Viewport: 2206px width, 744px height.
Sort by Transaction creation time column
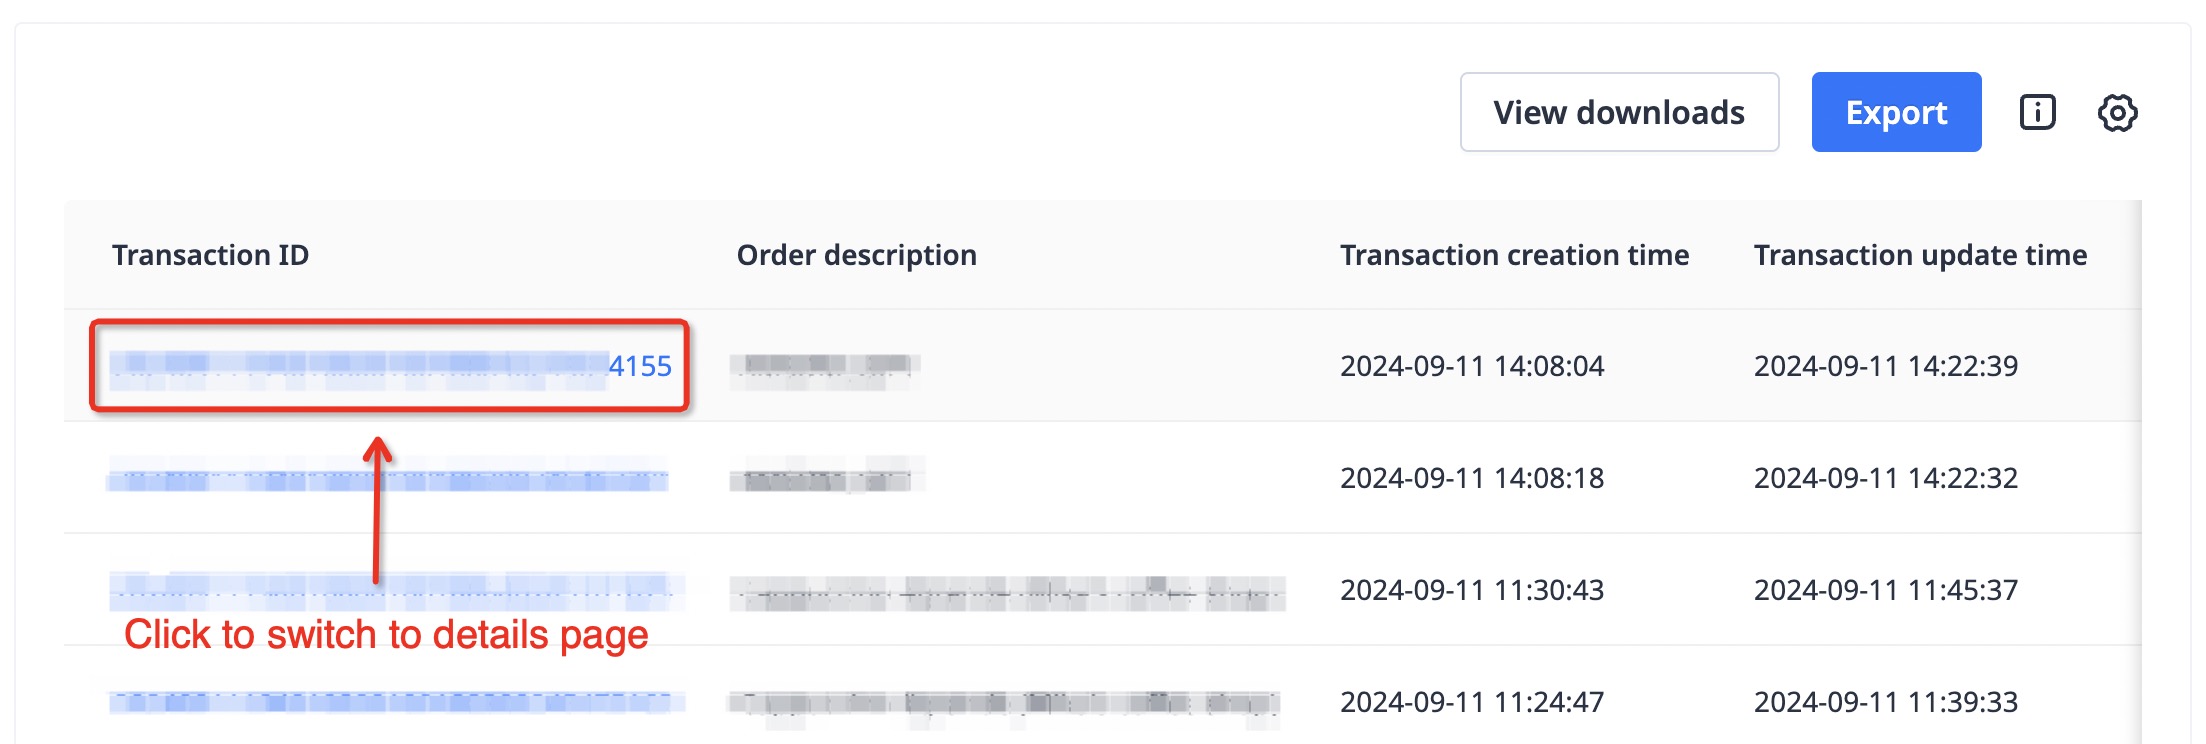pos(1516,255)
